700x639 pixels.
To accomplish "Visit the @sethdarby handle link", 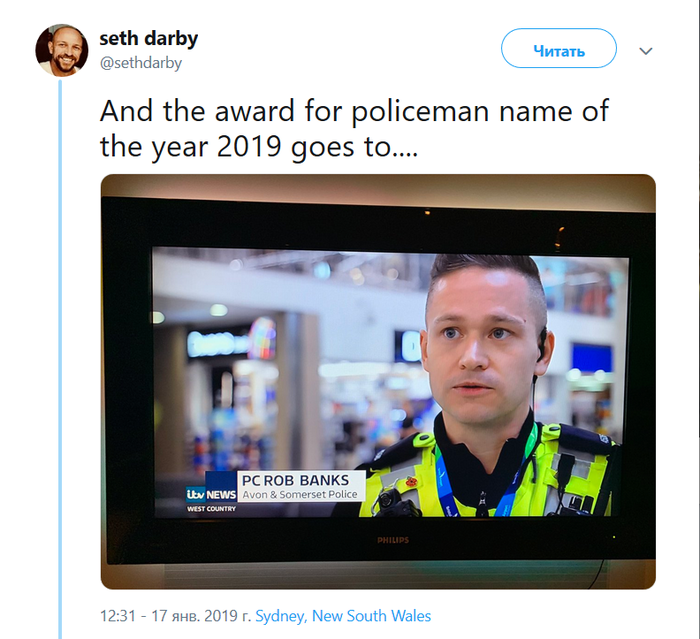I will pos(141,63).
